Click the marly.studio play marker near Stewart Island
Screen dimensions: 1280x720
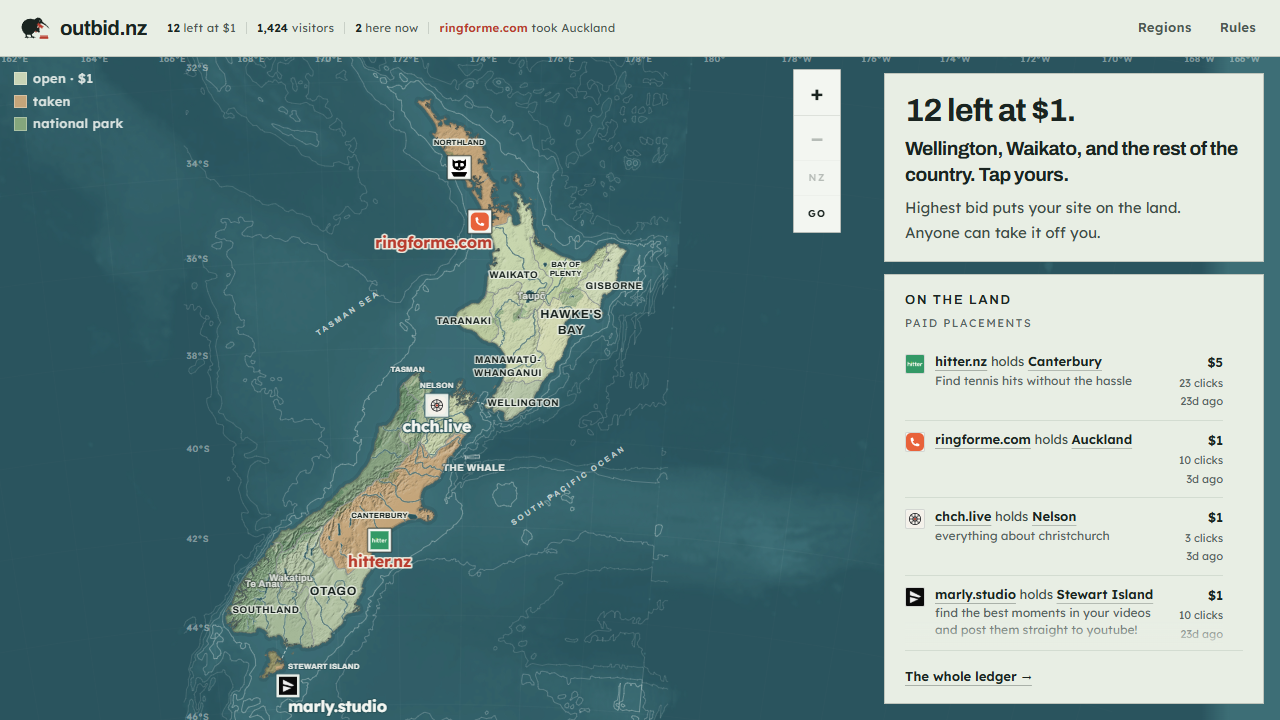[x=287, y=685]
